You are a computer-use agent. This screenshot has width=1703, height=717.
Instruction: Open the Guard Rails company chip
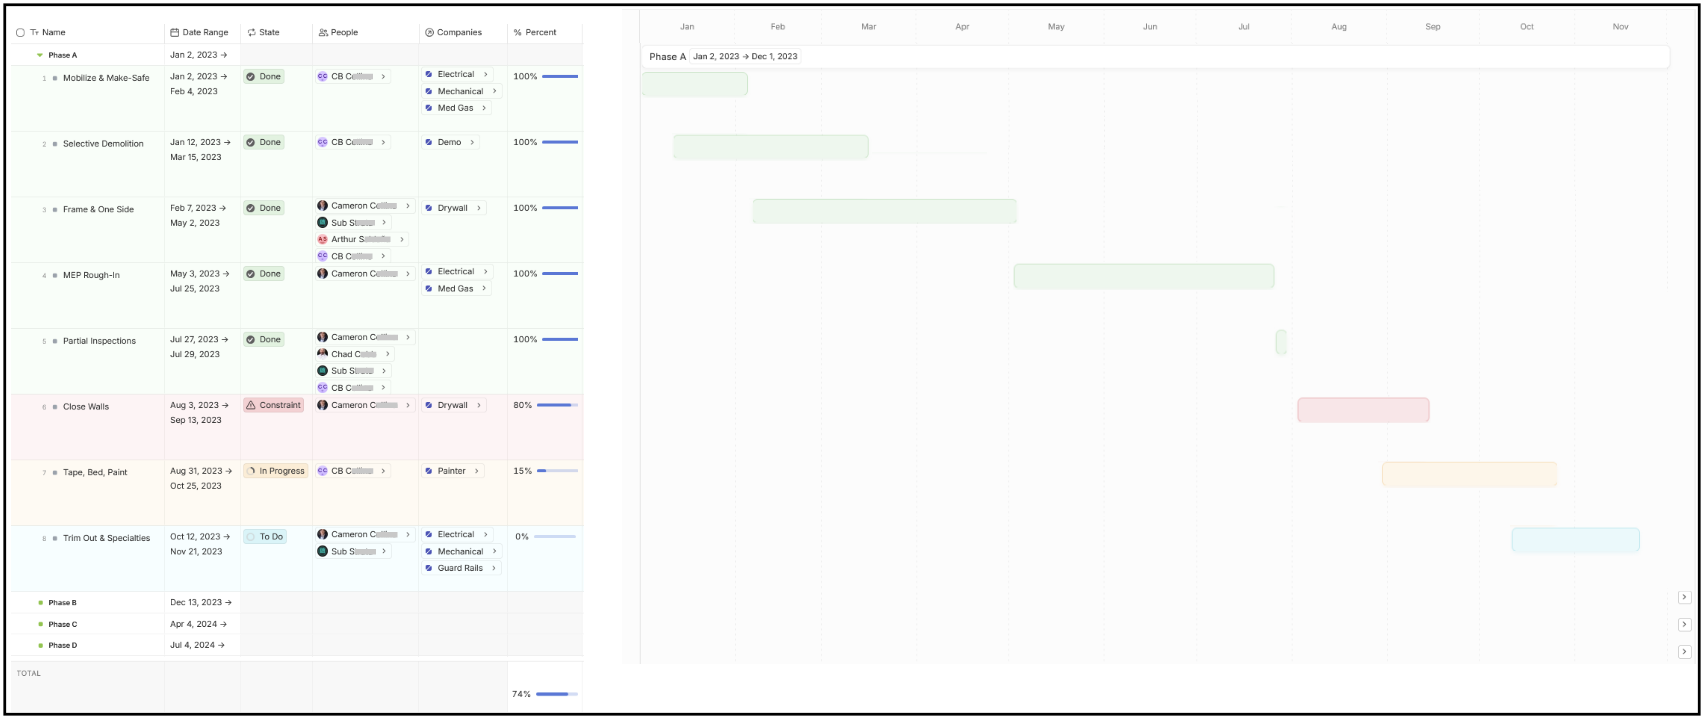(461, 569)
